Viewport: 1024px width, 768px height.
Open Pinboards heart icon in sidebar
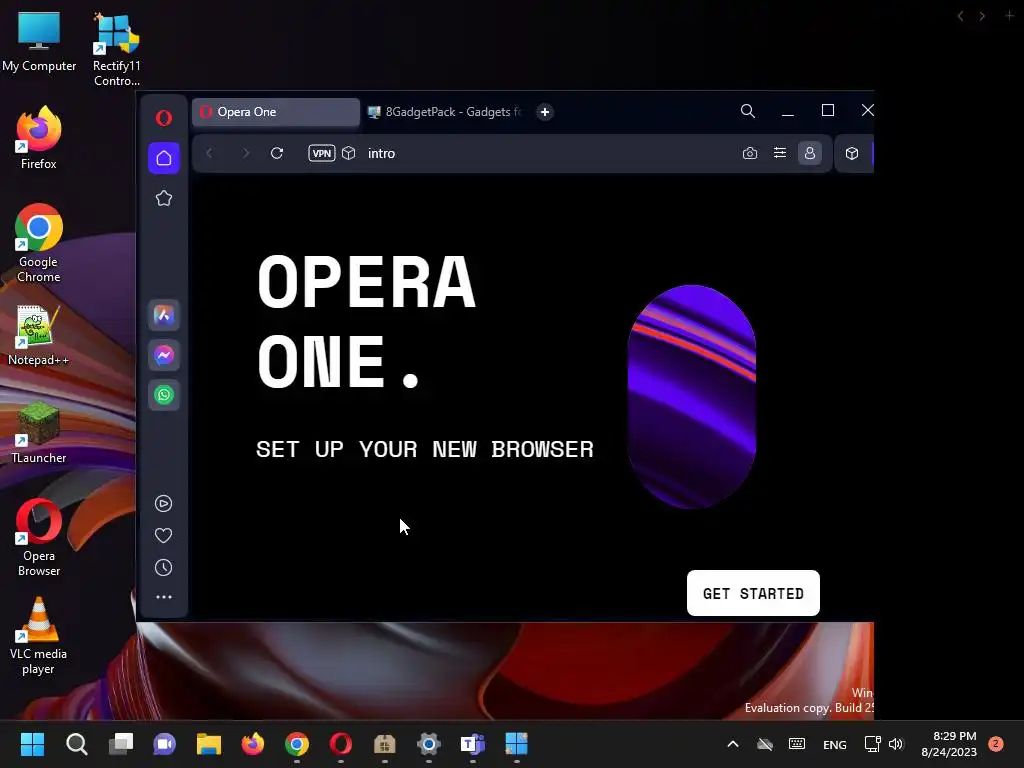click(163, 536)
